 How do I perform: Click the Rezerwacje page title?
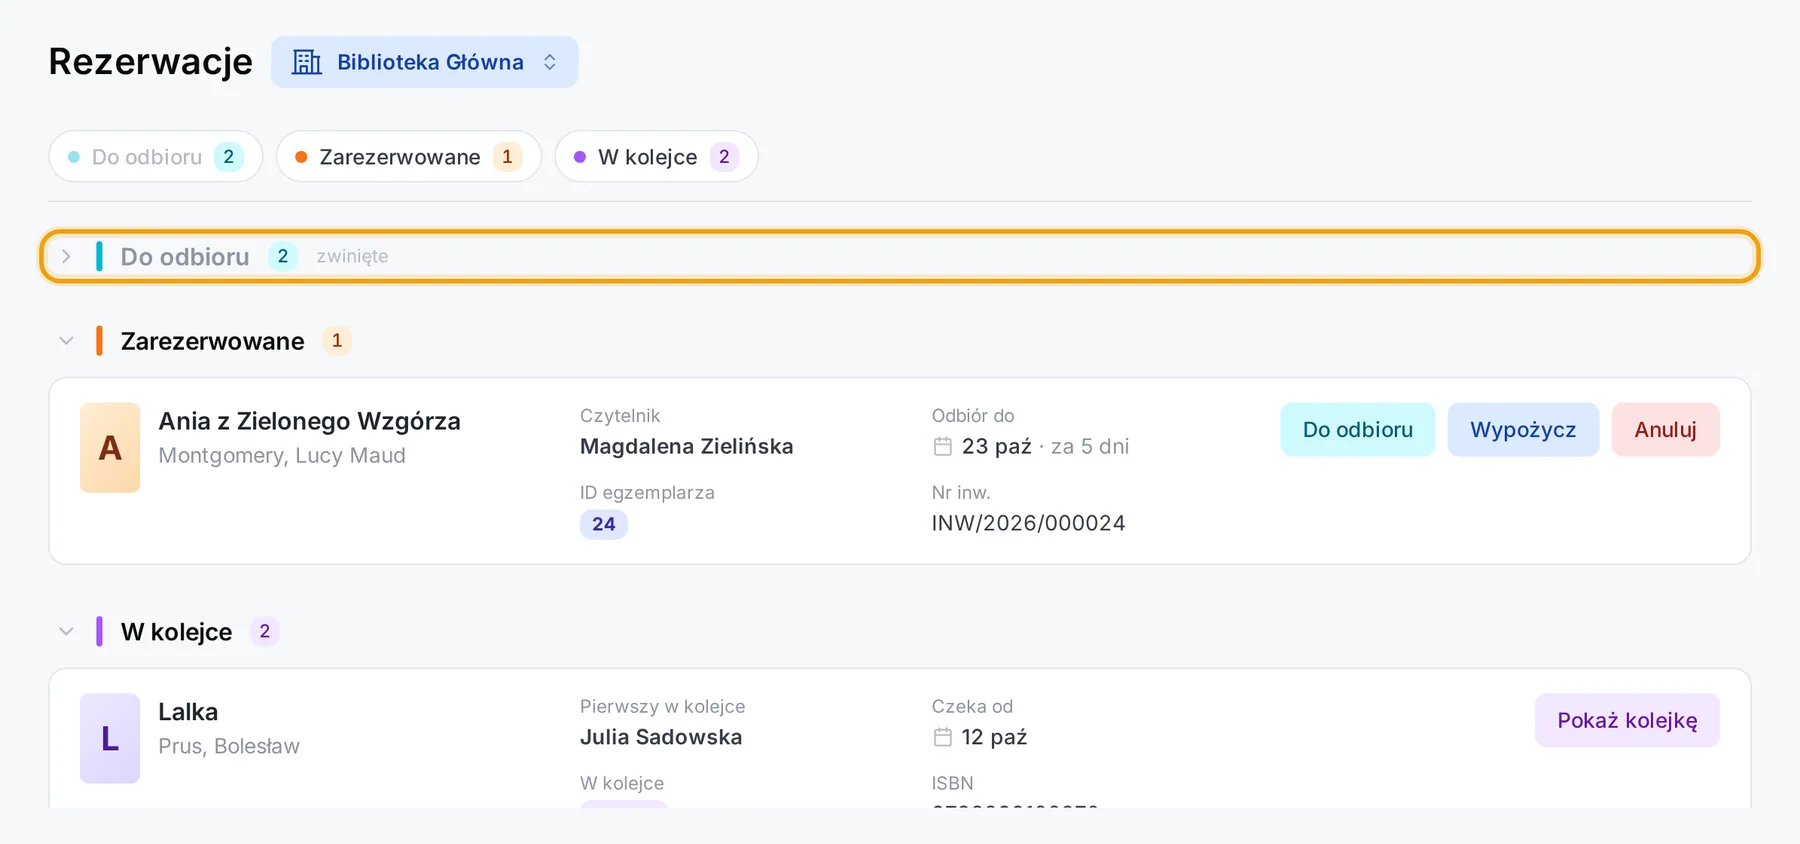point(151,62)
